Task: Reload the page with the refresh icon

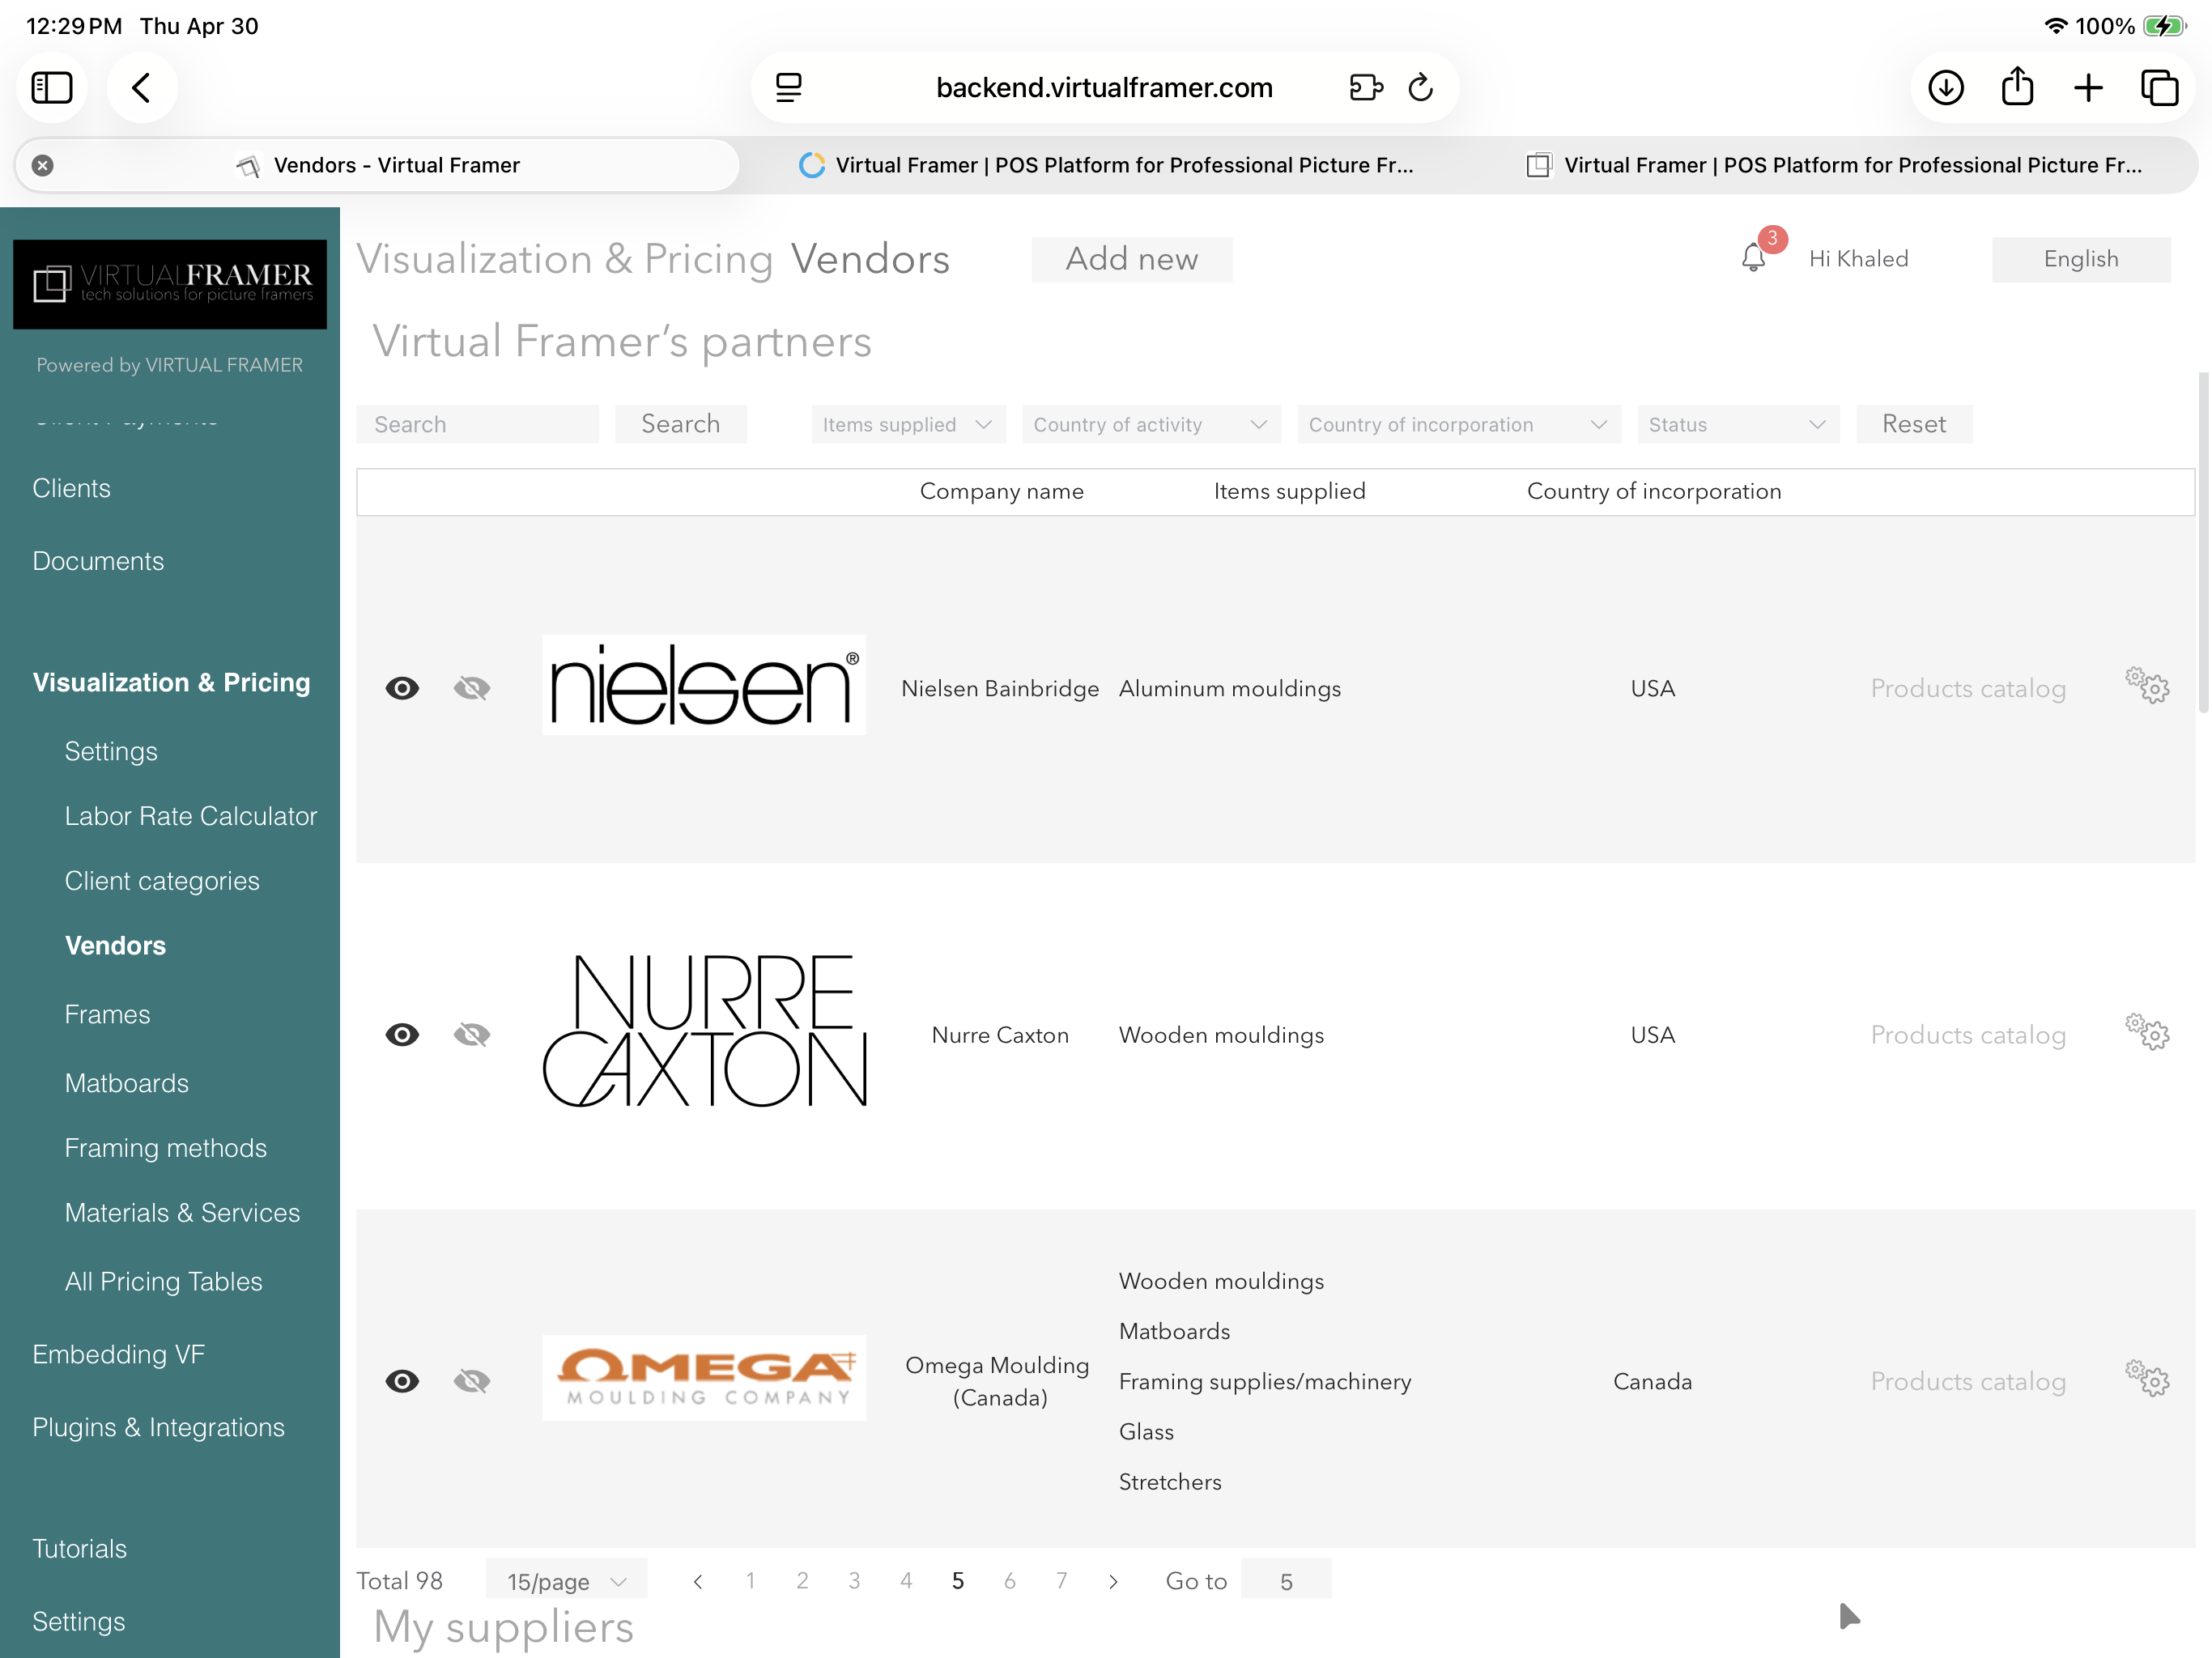Action: coord(1421,88)
